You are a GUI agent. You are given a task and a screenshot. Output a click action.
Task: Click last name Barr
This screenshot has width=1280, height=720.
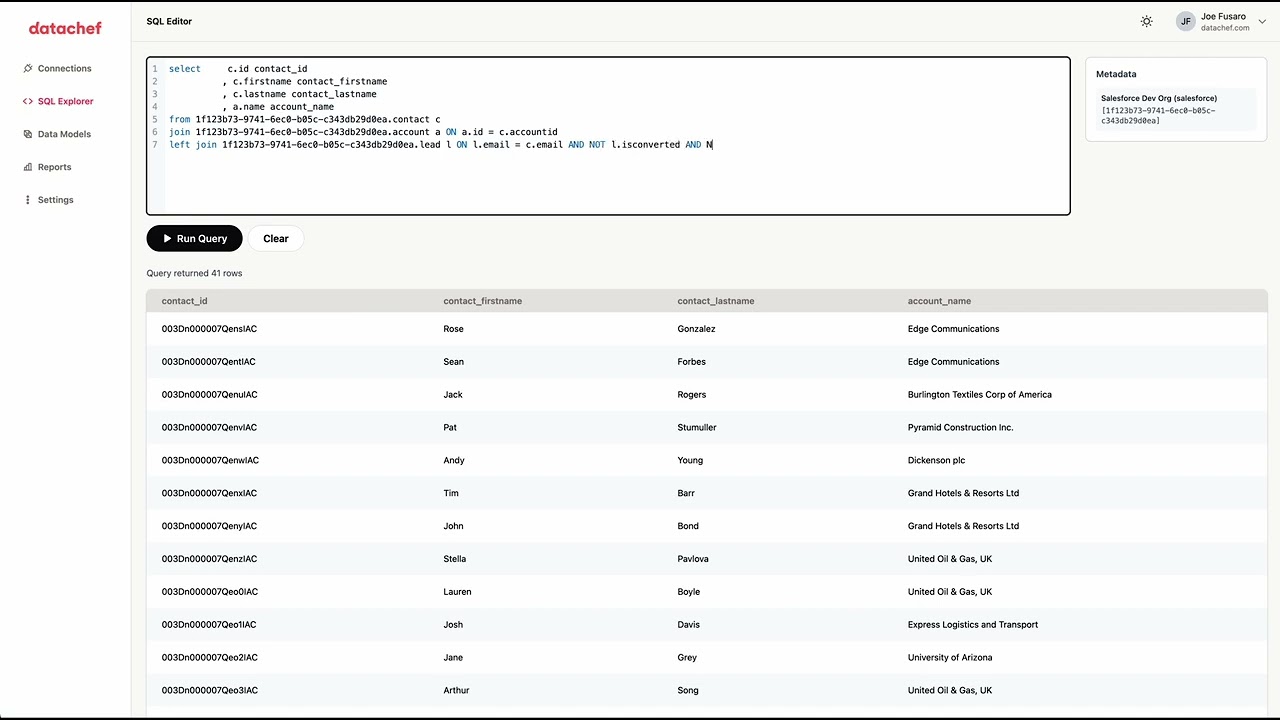pyautogui.click(x=686, y=493)
